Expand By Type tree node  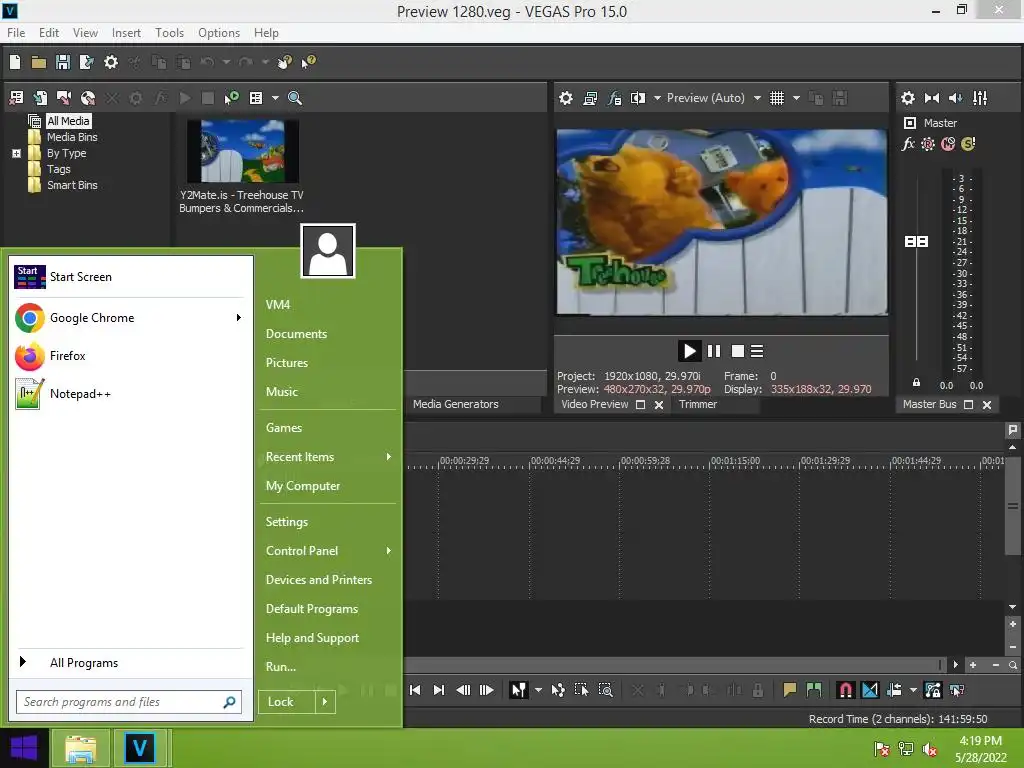click(16, 153)
